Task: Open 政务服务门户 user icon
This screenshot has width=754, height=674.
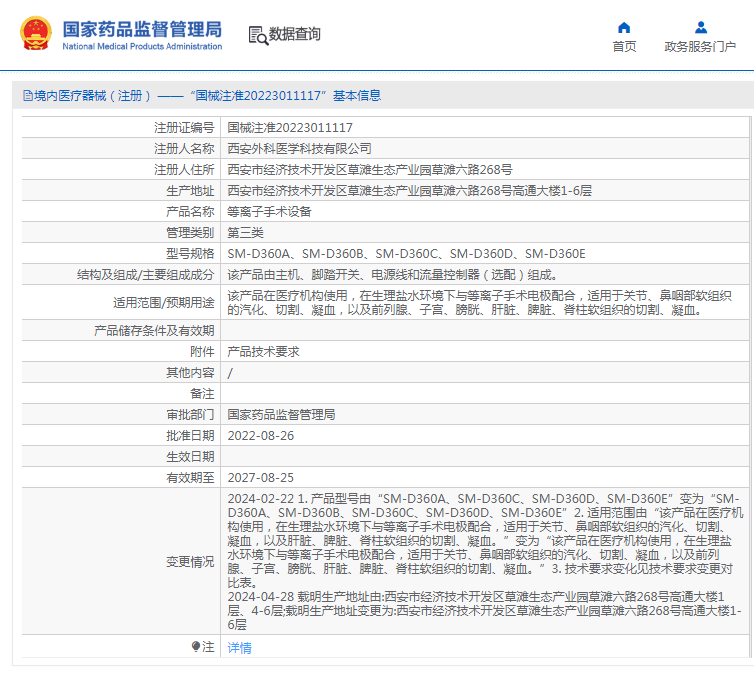Action: pos(701,27)
